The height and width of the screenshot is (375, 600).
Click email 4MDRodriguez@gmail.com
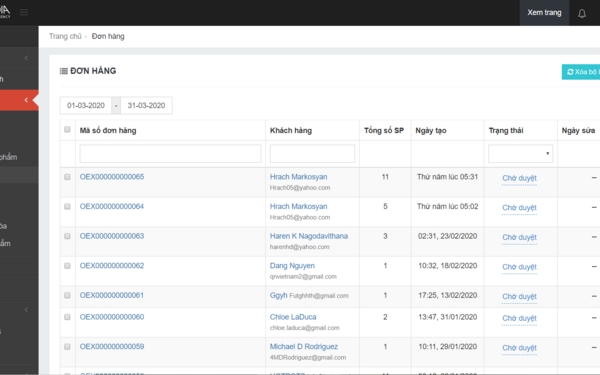[308, 358]
